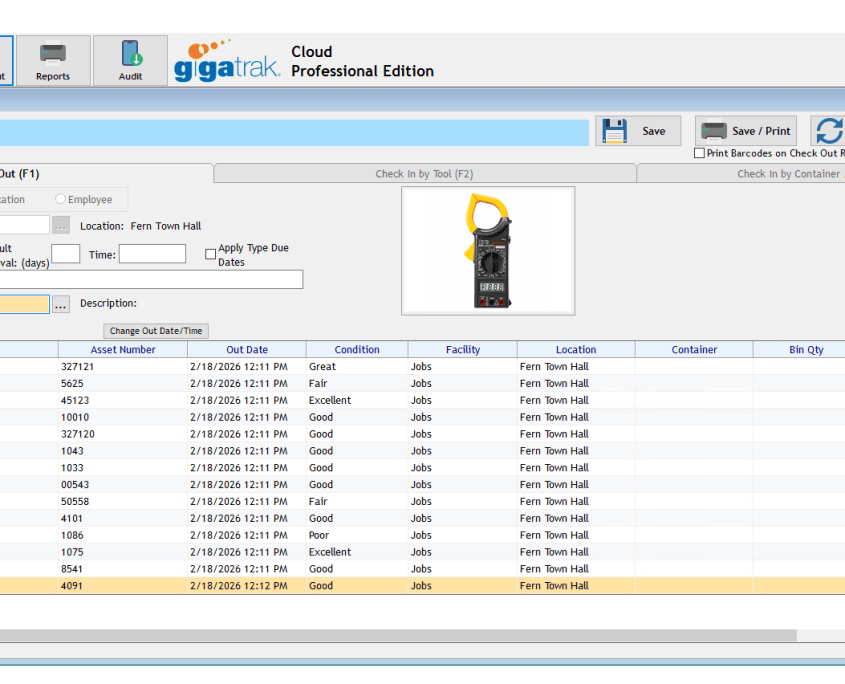The width and height of the screenshot is (845, 684).
Task: Open the Reports printer icon
Action: coord(53,54)
